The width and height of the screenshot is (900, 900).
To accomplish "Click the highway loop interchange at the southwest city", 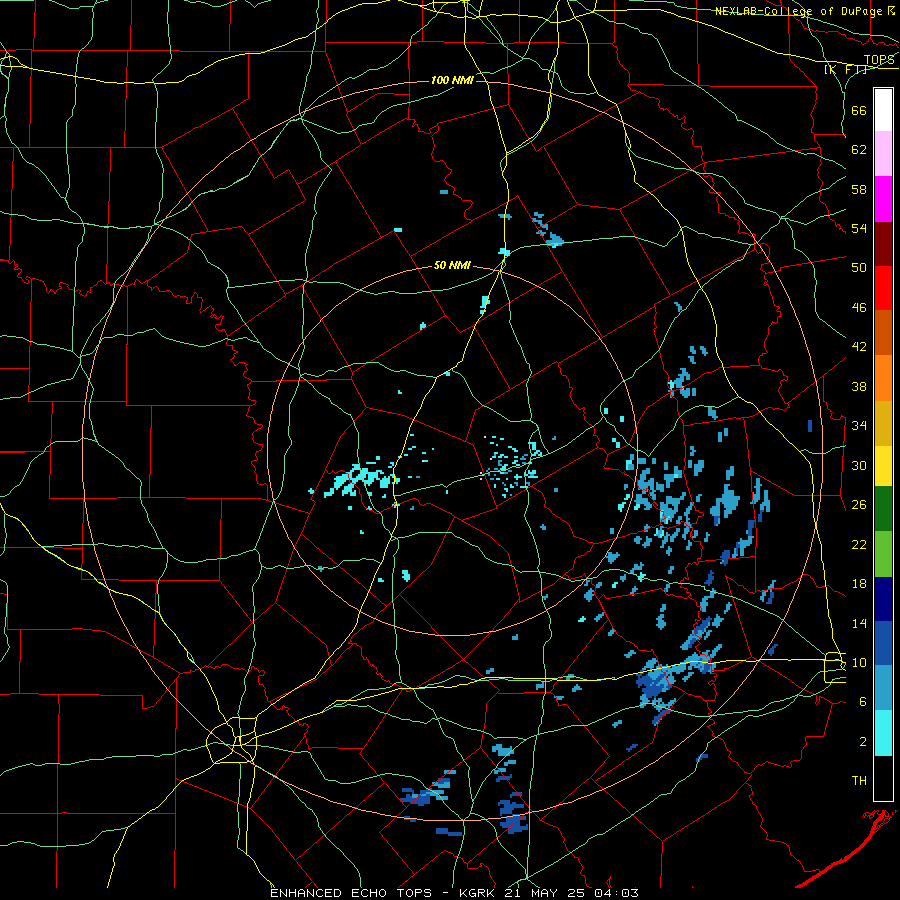I will pyautogui.click(x=232, y=740).
